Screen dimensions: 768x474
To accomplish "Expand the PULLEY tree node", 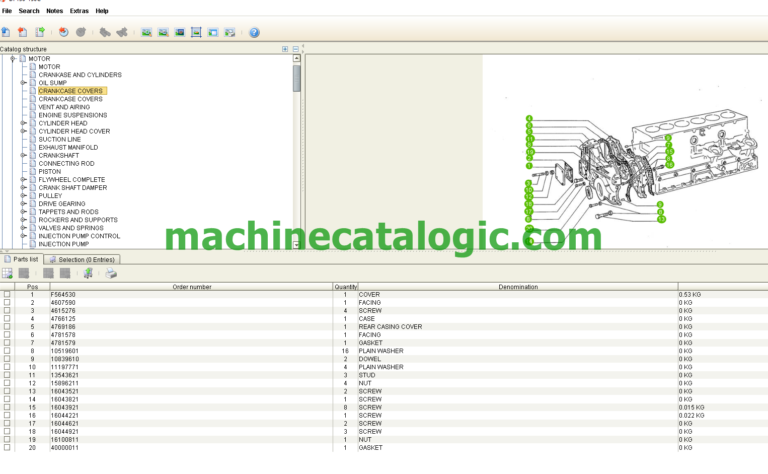I will (23, 195).
